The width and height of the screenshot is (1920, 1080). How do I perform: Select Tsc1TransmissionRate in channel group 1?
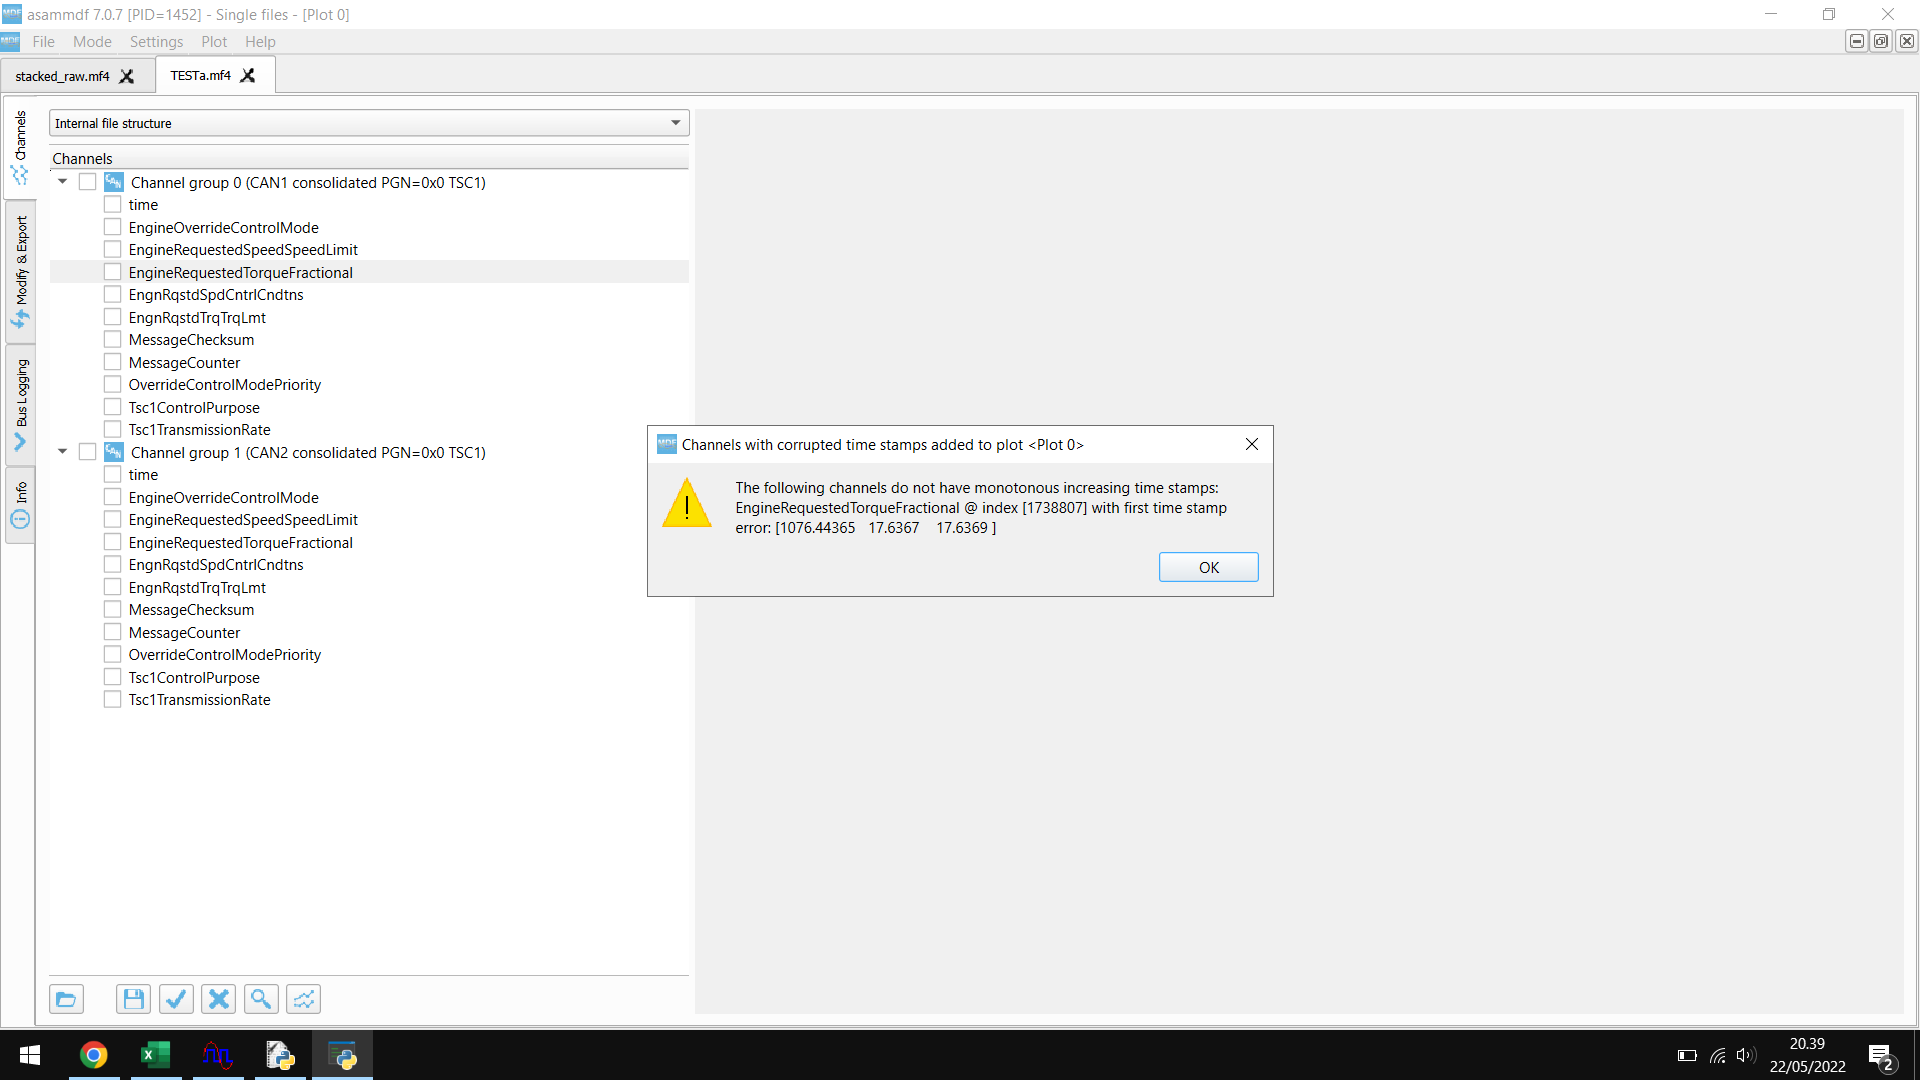tap(199, 700)
